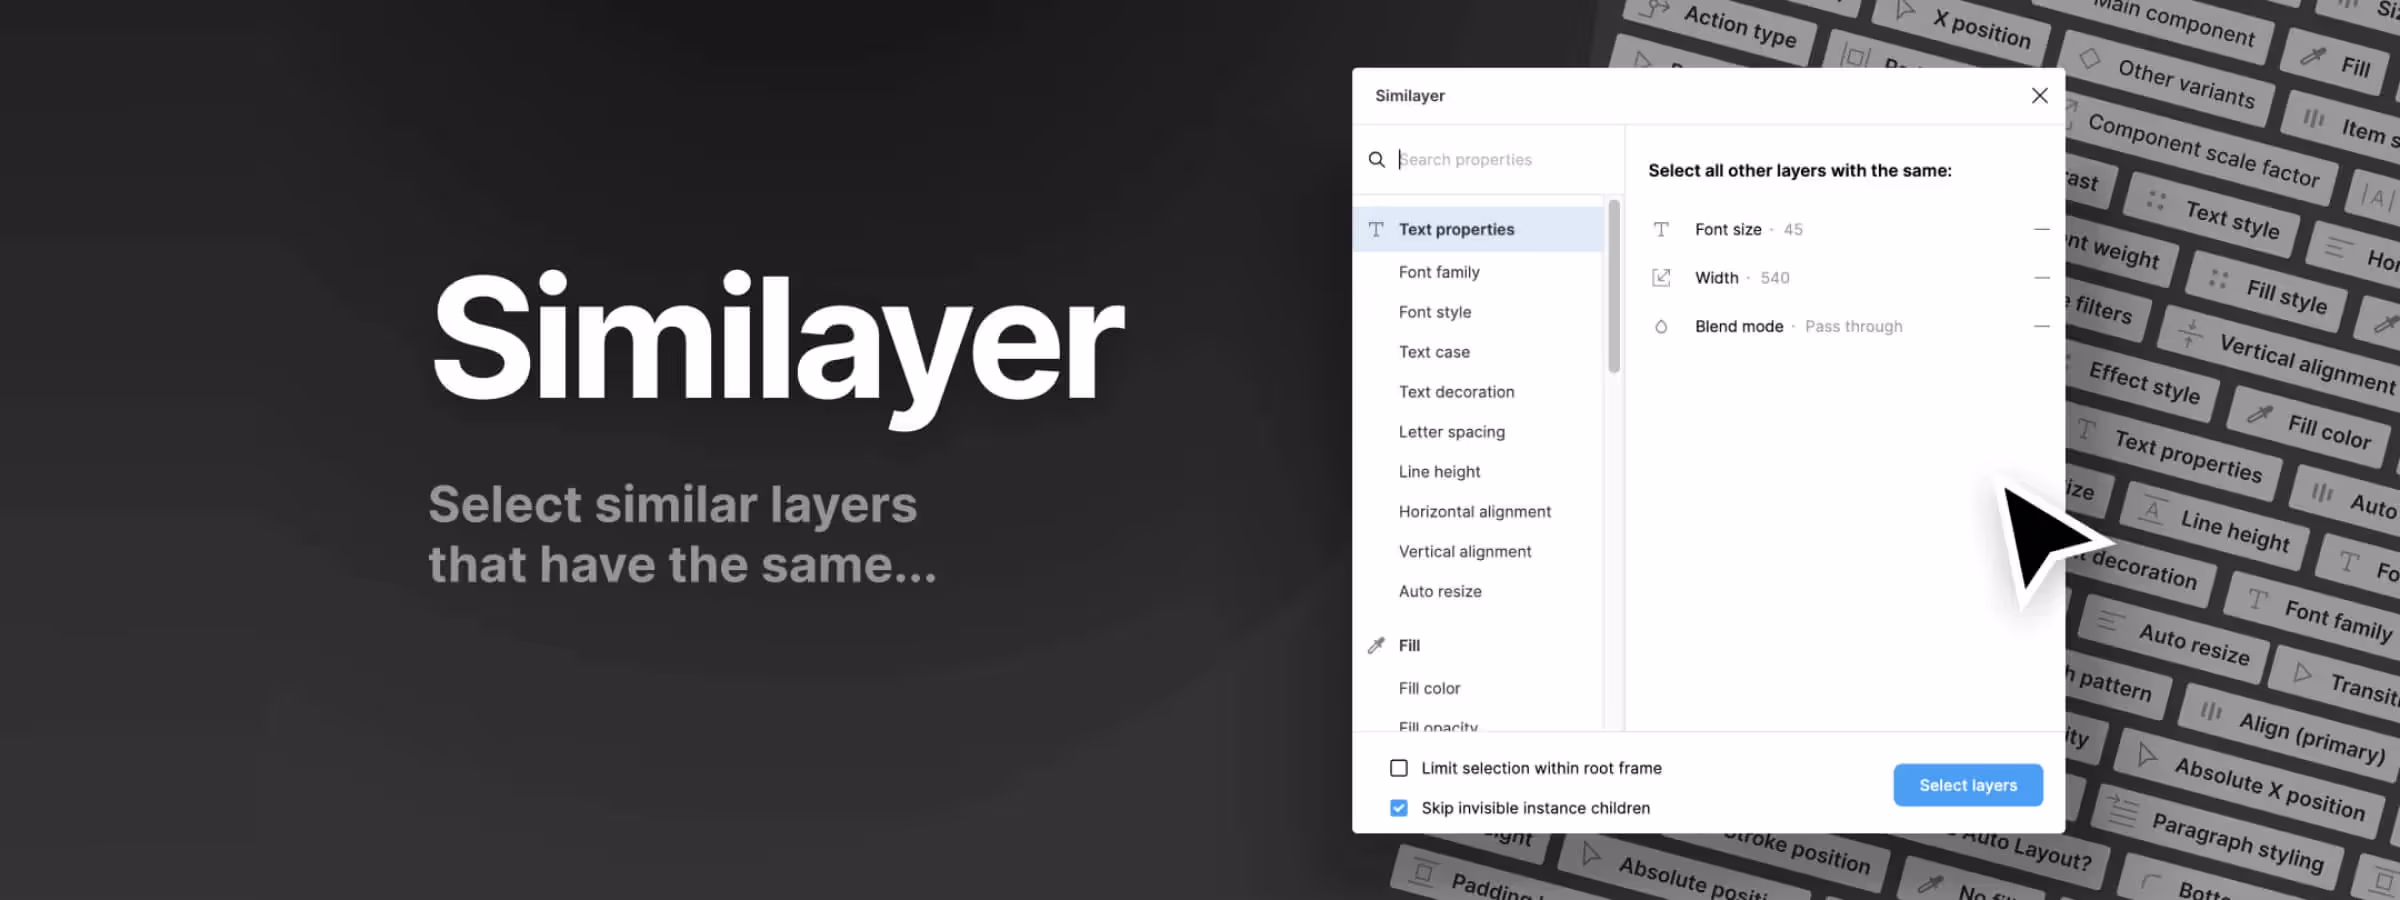Select the Fill category heading

[x=1409, y=646]
